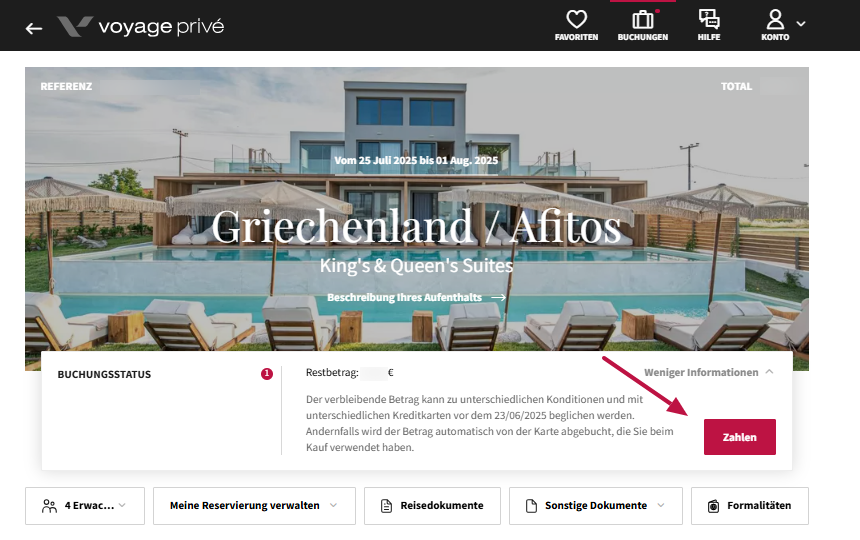Expand the Konto dropdown chevron

(x=801, y=24)
